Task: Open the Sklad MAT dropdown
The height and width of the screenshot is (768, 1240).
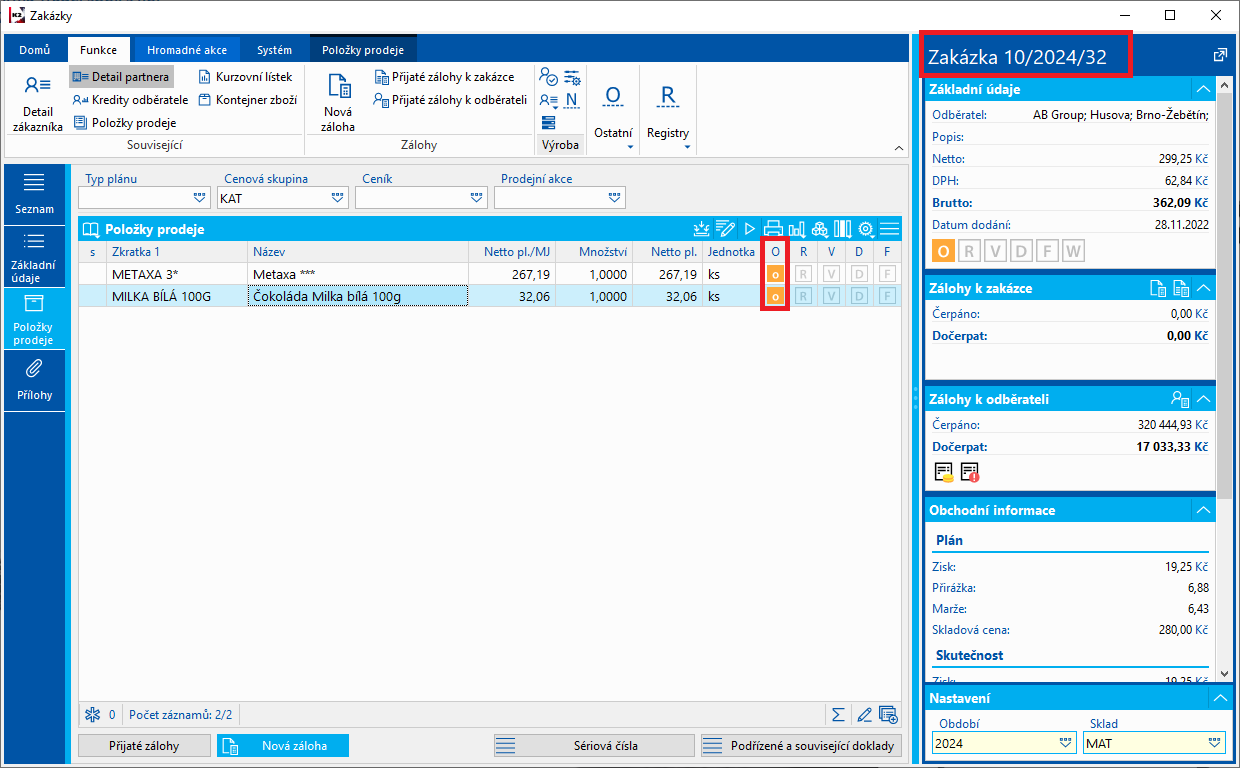Action: coord(1215,743)
